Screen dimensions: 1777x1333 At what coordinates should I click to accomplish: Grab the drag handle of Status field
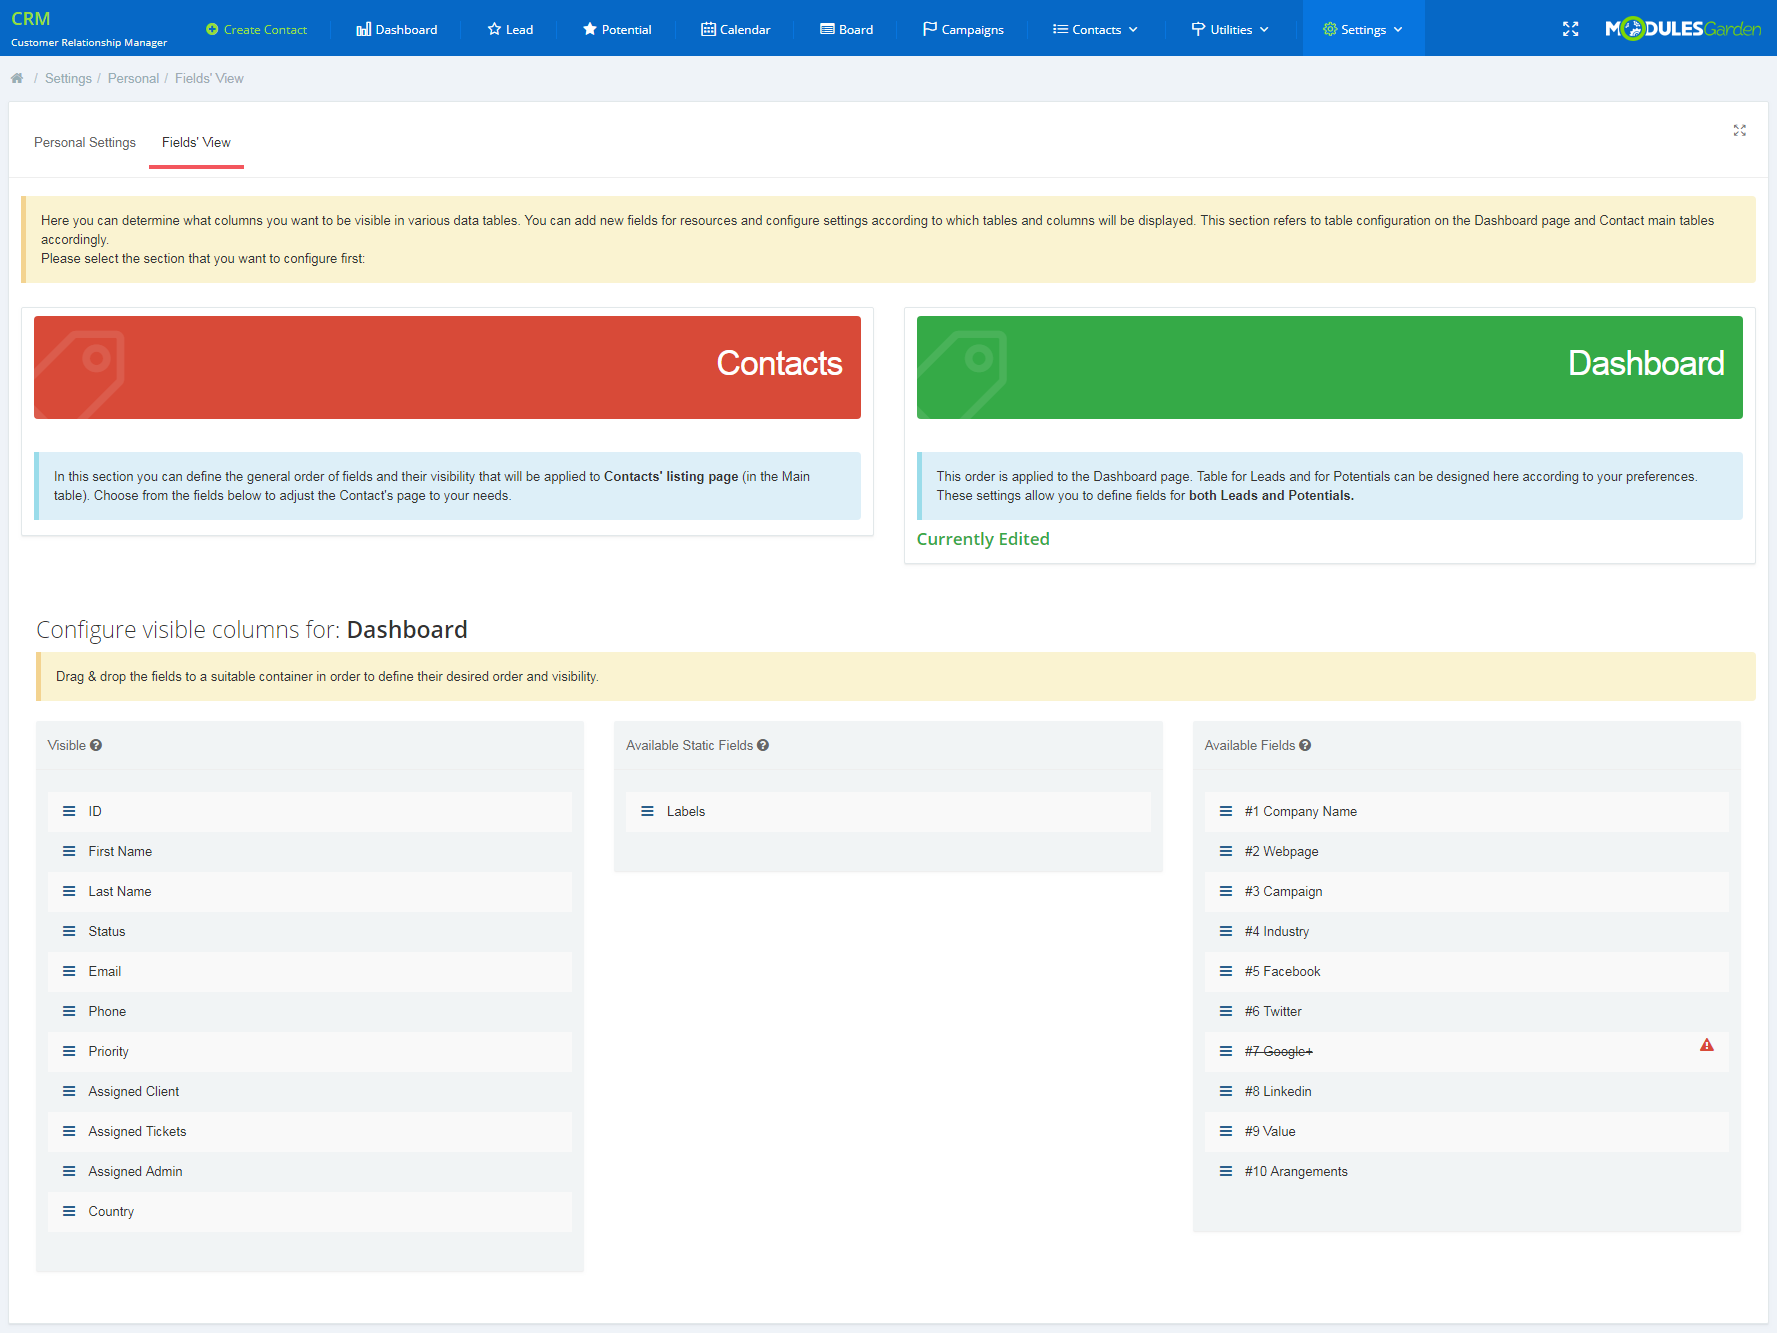(69, 931)
